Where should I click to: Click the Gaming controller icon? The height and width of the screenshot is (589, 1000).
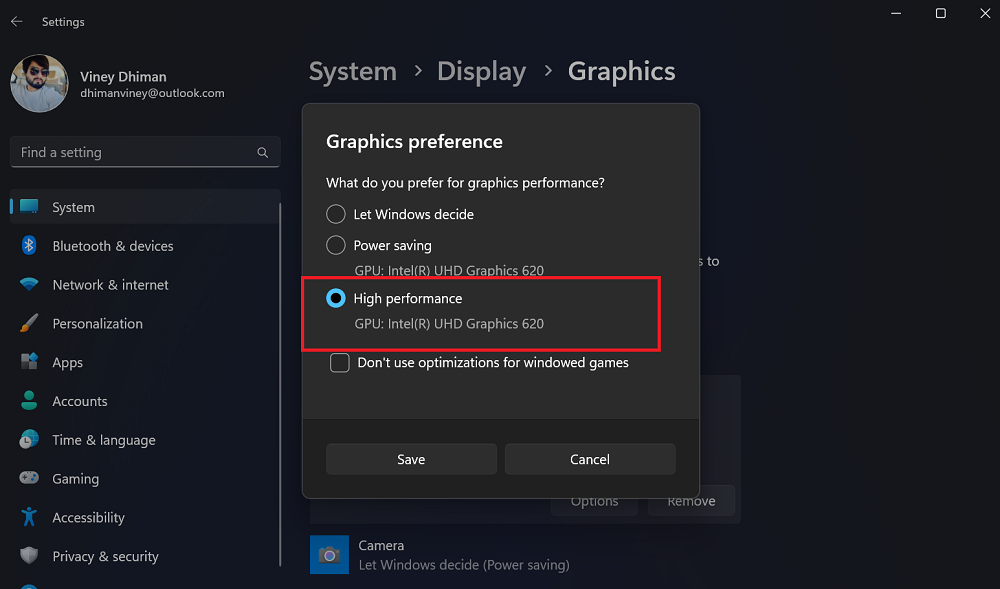tap(29, 477)
